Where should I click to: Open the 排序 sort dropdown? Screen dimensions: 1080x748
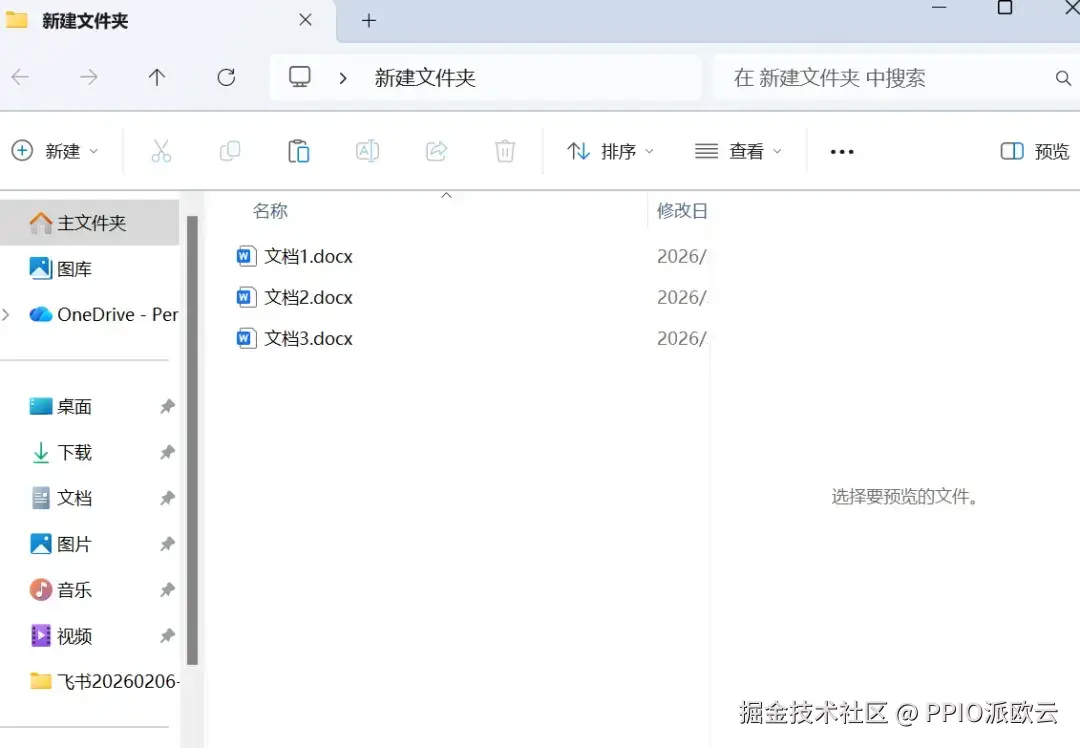point(610,151)
